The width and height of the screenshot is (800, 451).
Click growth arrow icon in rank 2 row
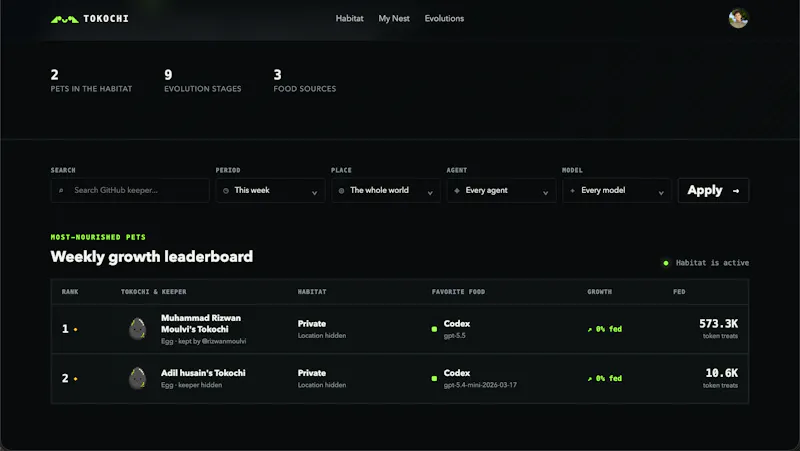(590, 379)
